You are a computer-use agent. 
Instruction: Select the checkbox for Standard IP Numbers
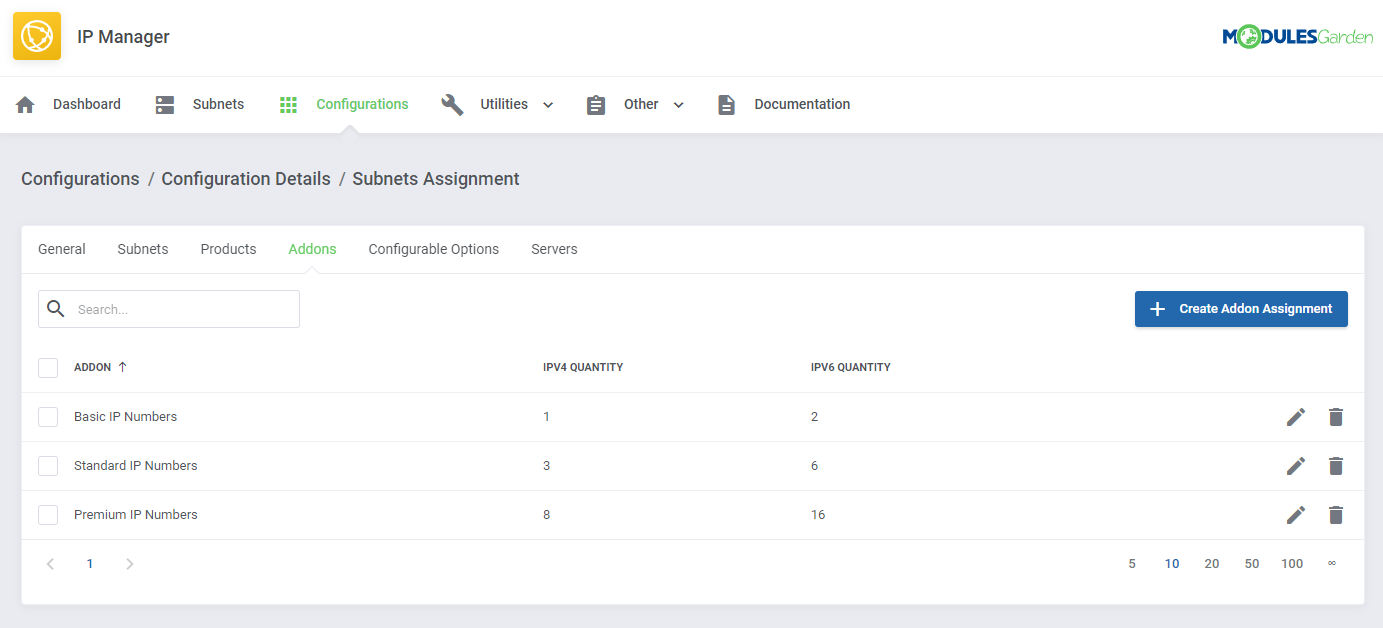(47, 466)
